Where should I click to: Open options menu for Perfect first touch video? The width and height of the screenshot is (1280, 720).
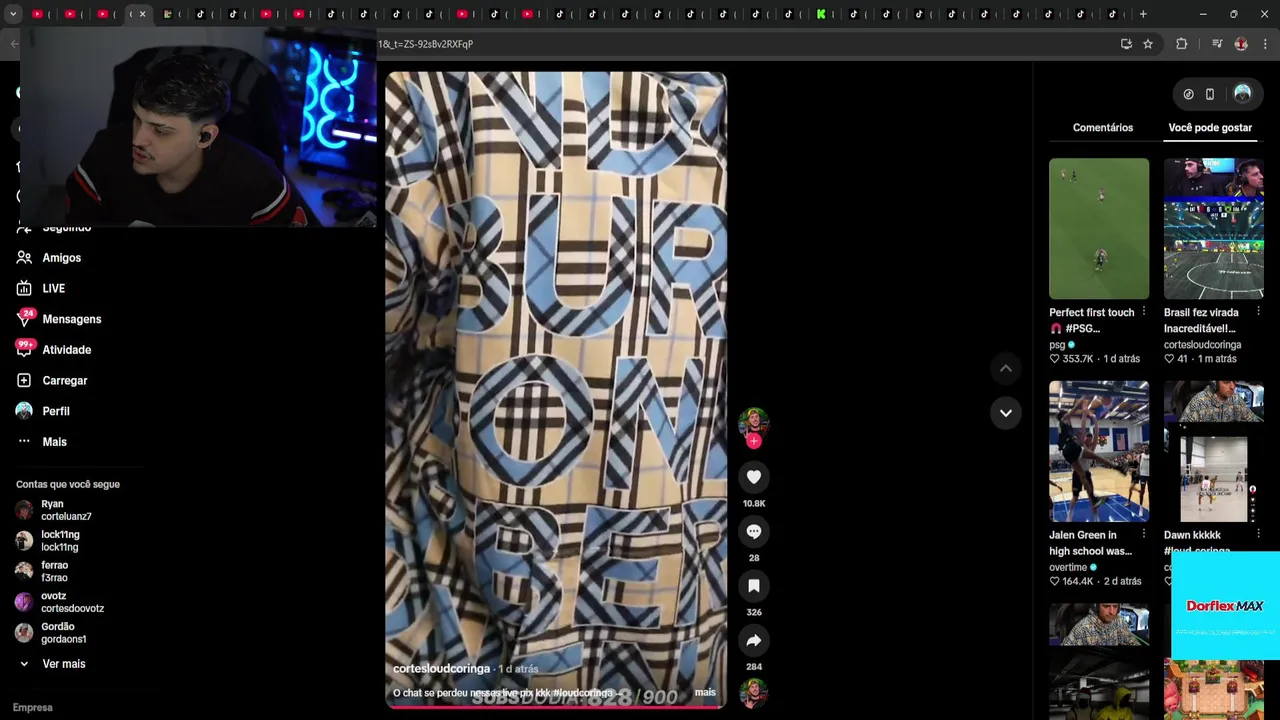tap(1144, 312)
